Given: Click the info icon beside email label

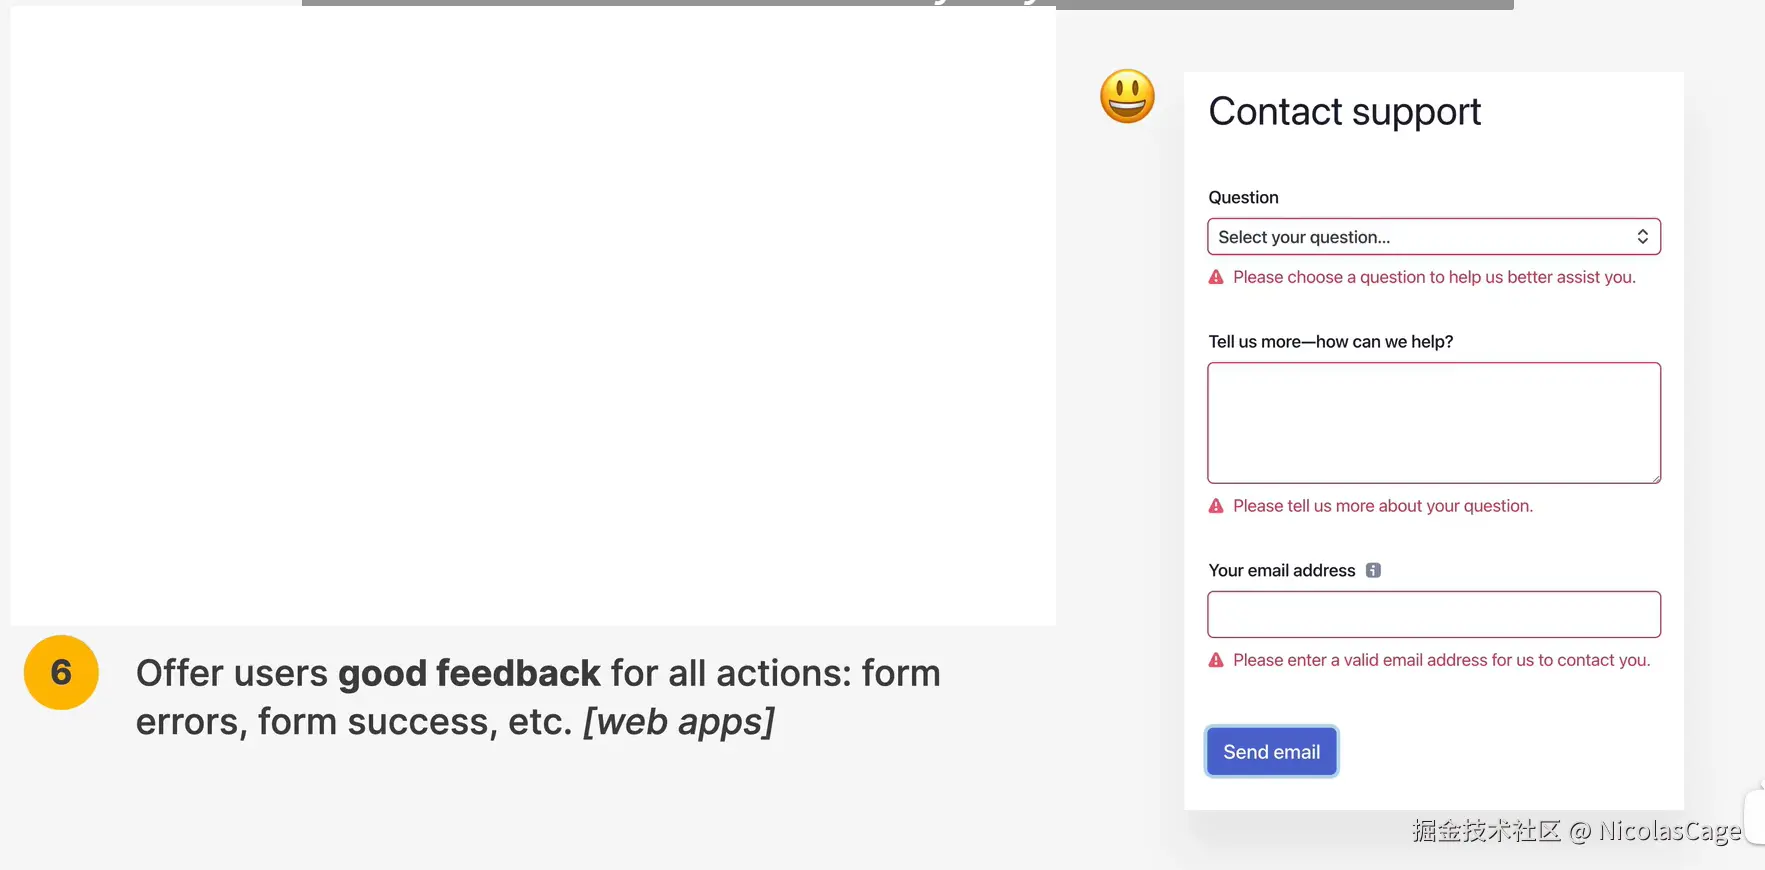Looking at the screenshot, I should coord(1373,570).
